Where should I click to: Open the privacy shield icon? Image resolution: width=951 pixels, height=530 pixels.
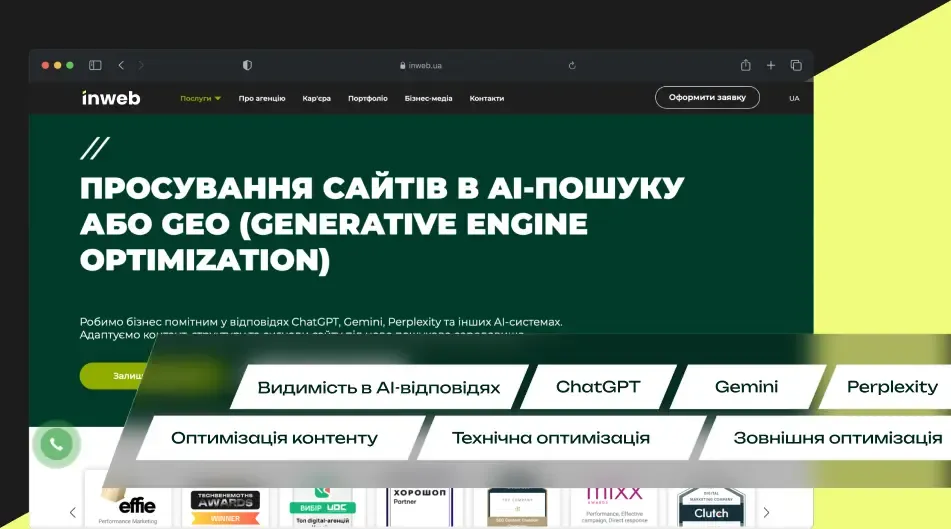[247, 65]
